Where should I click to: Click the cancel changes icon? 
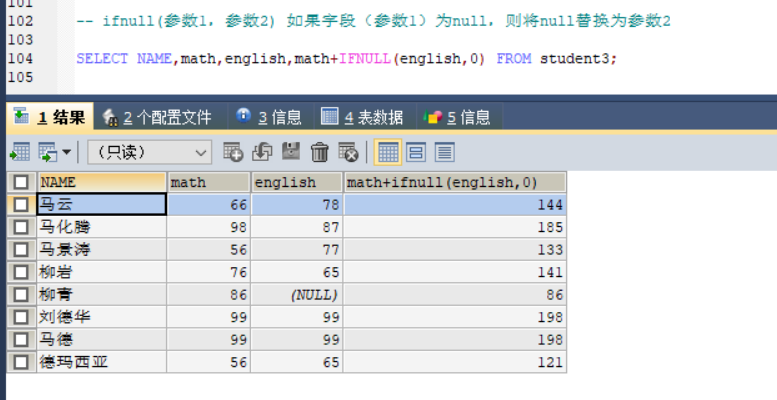348,152
